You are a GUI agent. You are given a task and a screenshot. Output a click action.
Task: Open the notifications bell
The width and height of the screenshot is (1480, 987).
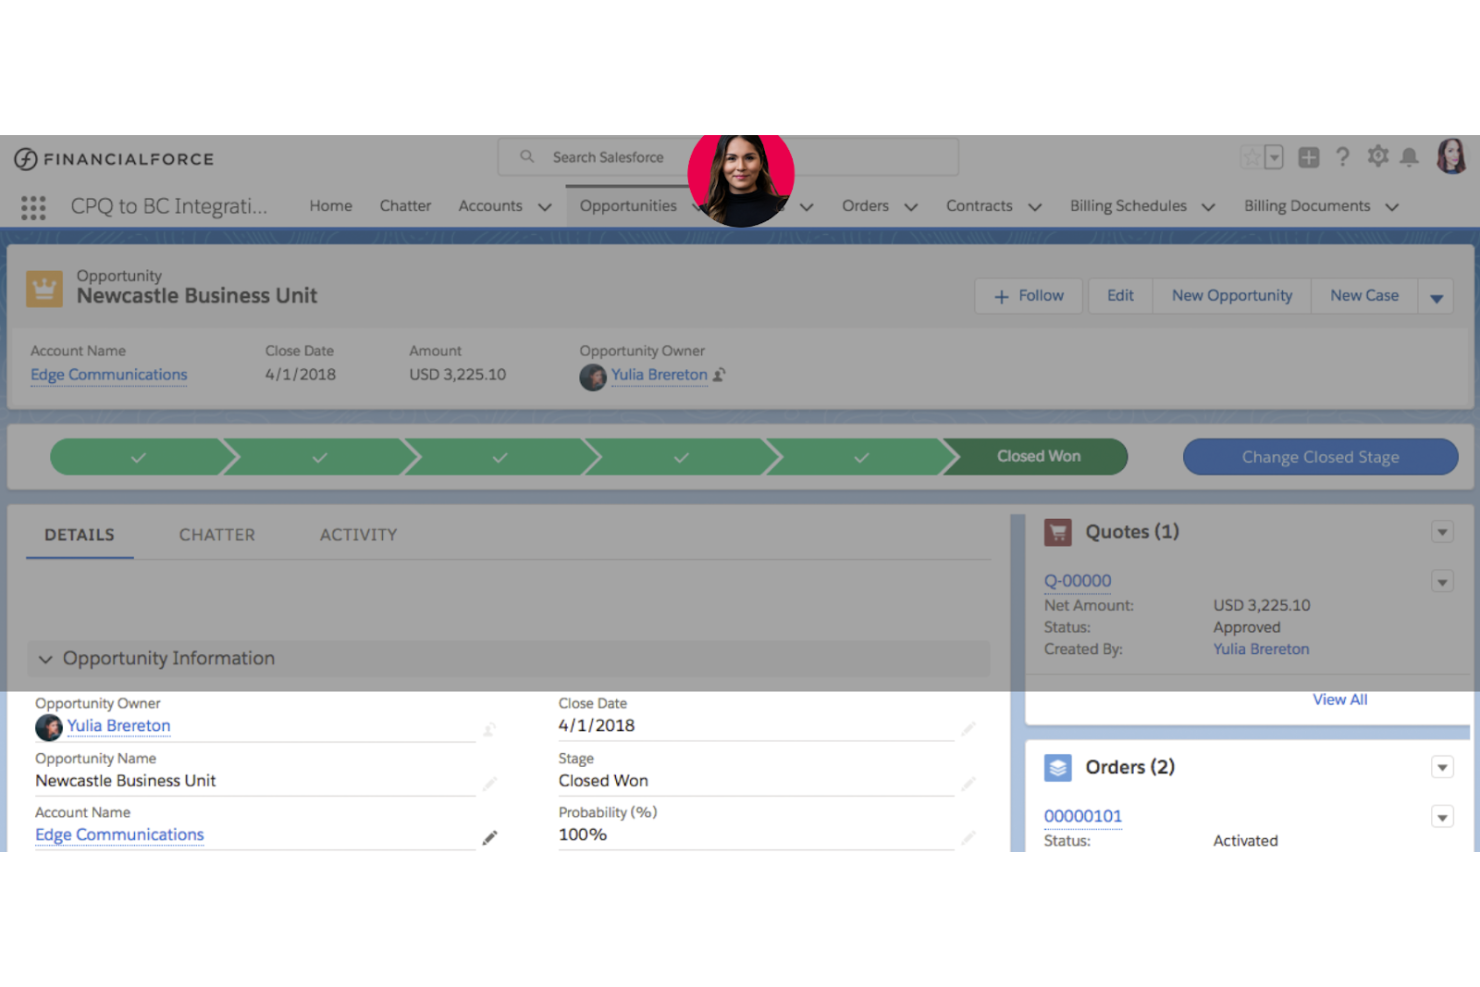point(1409,157)
